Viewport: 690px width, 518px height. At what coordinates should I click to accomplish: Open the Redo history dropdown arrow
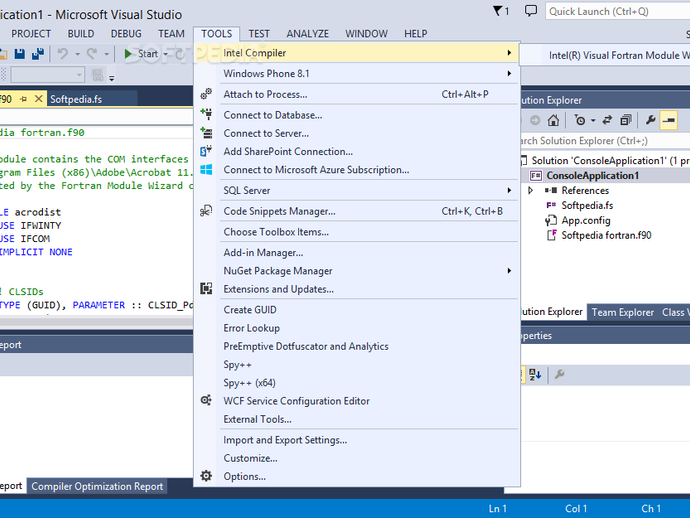point(106,54)
